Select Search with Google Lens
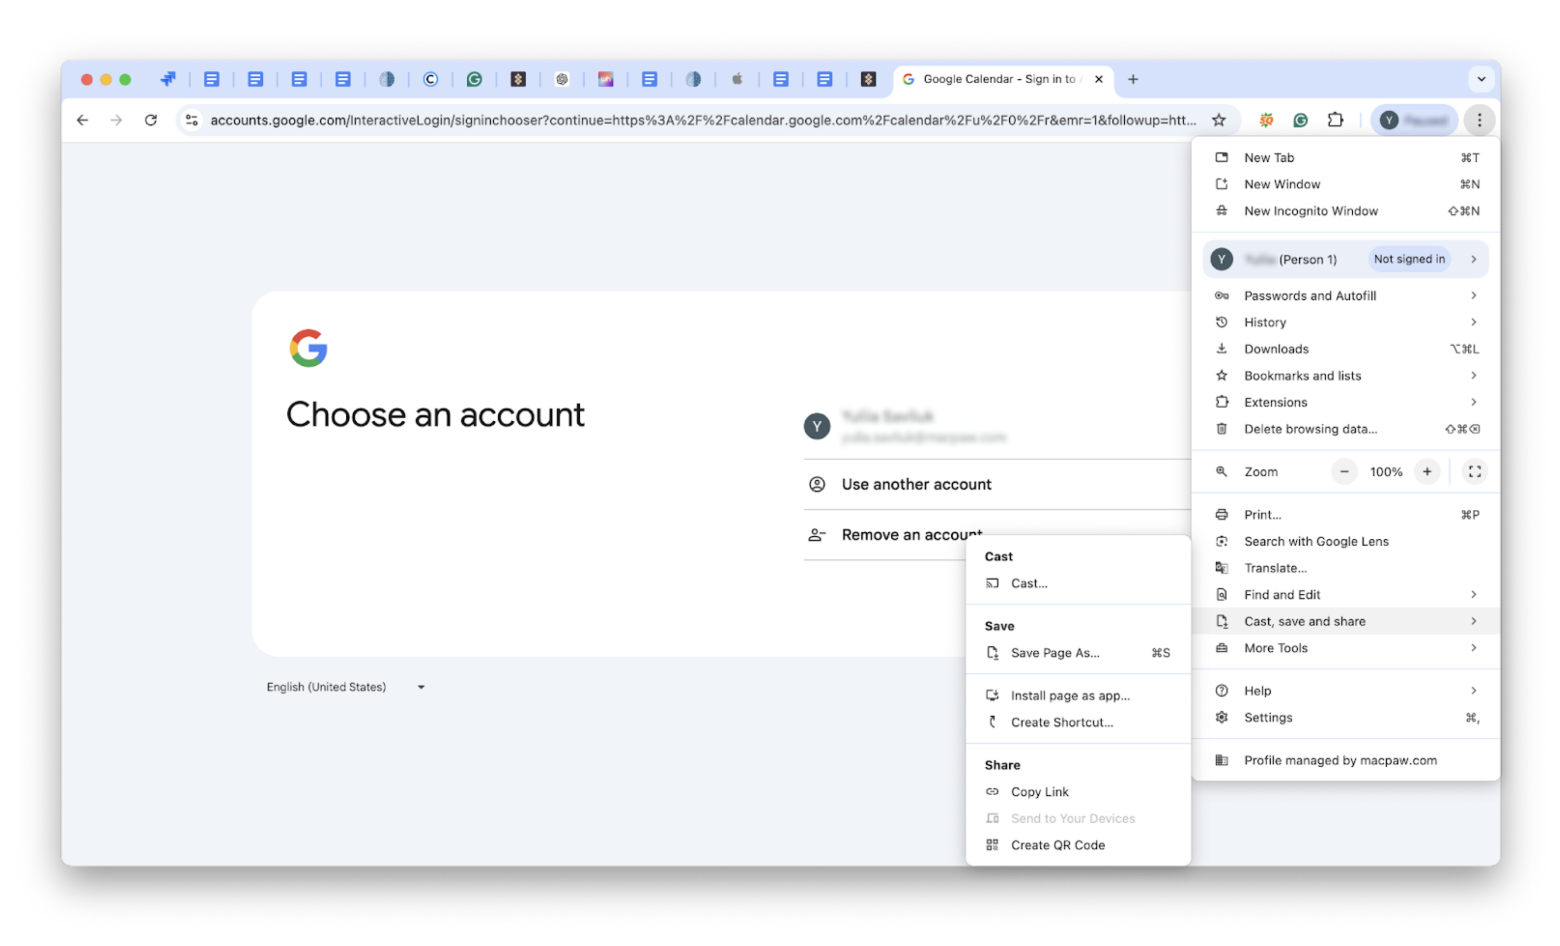Image resolution: width=1560 pixels, height=946 pixels. point(1346,542)
